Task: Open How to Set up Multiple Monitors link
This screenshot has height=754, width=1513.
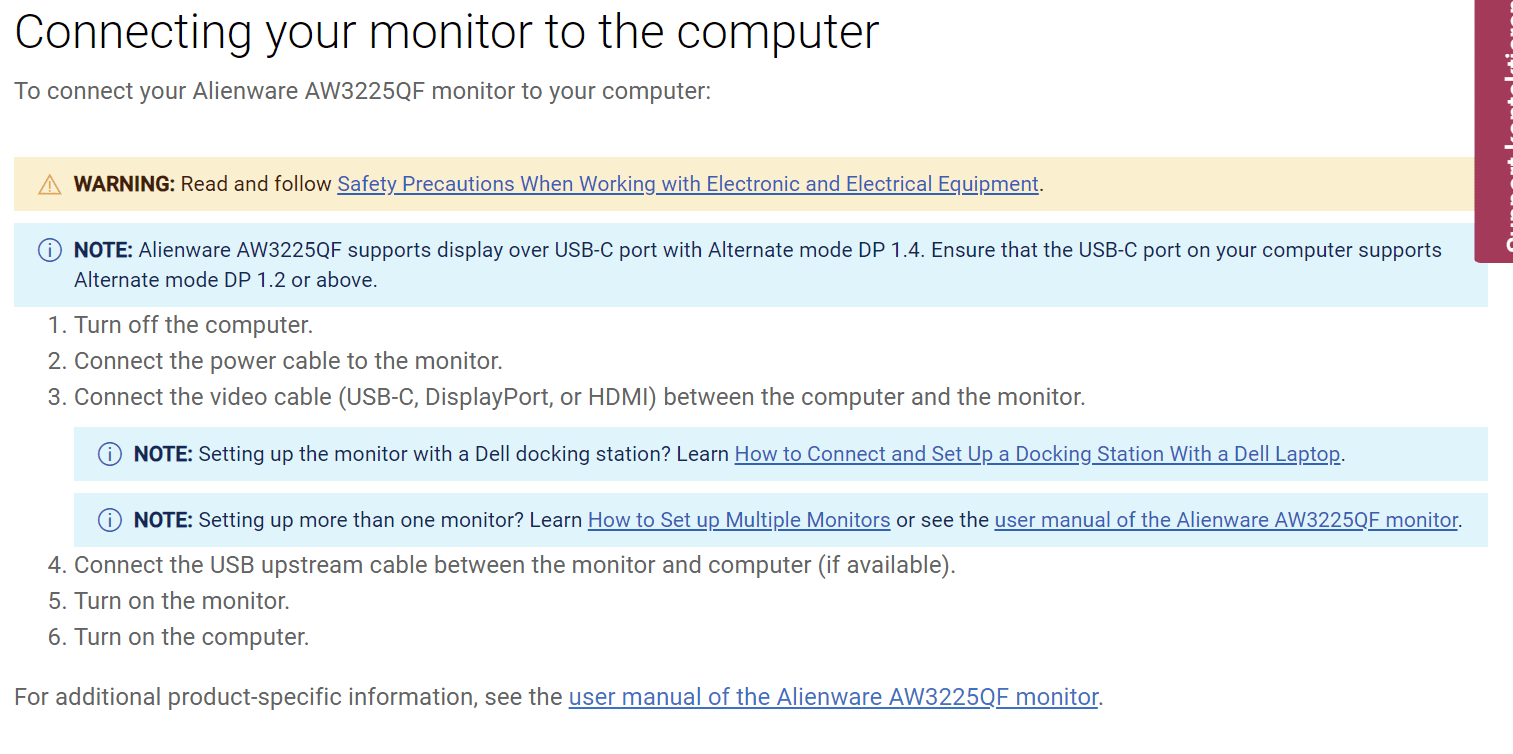Action: pyautogui.click(x=739, y=520)
